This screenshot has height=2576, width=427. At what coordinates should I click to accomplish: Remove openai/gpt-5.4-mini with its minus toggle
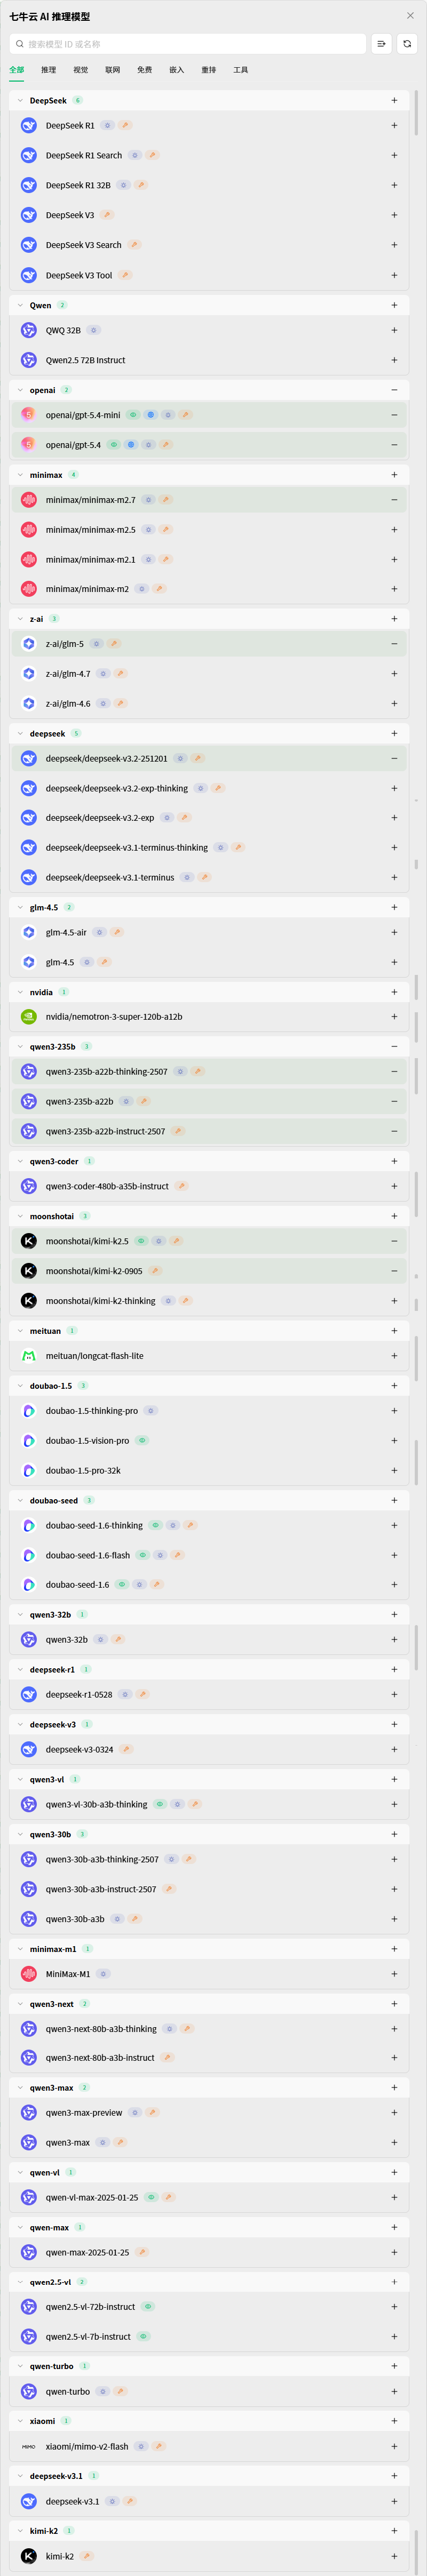pyautogui.click(x=394, y=415)
